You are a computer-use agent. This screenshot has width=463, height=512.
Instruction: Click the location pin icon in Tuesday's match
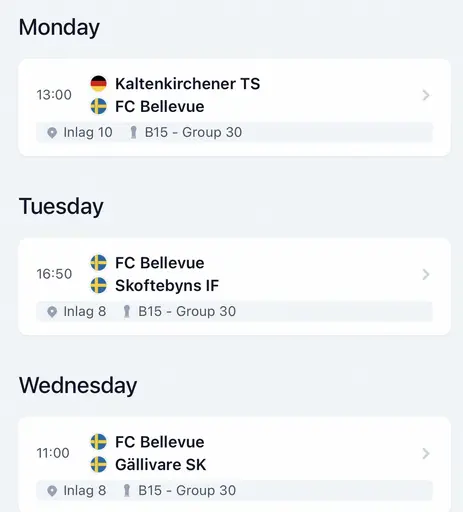point(52,312)
